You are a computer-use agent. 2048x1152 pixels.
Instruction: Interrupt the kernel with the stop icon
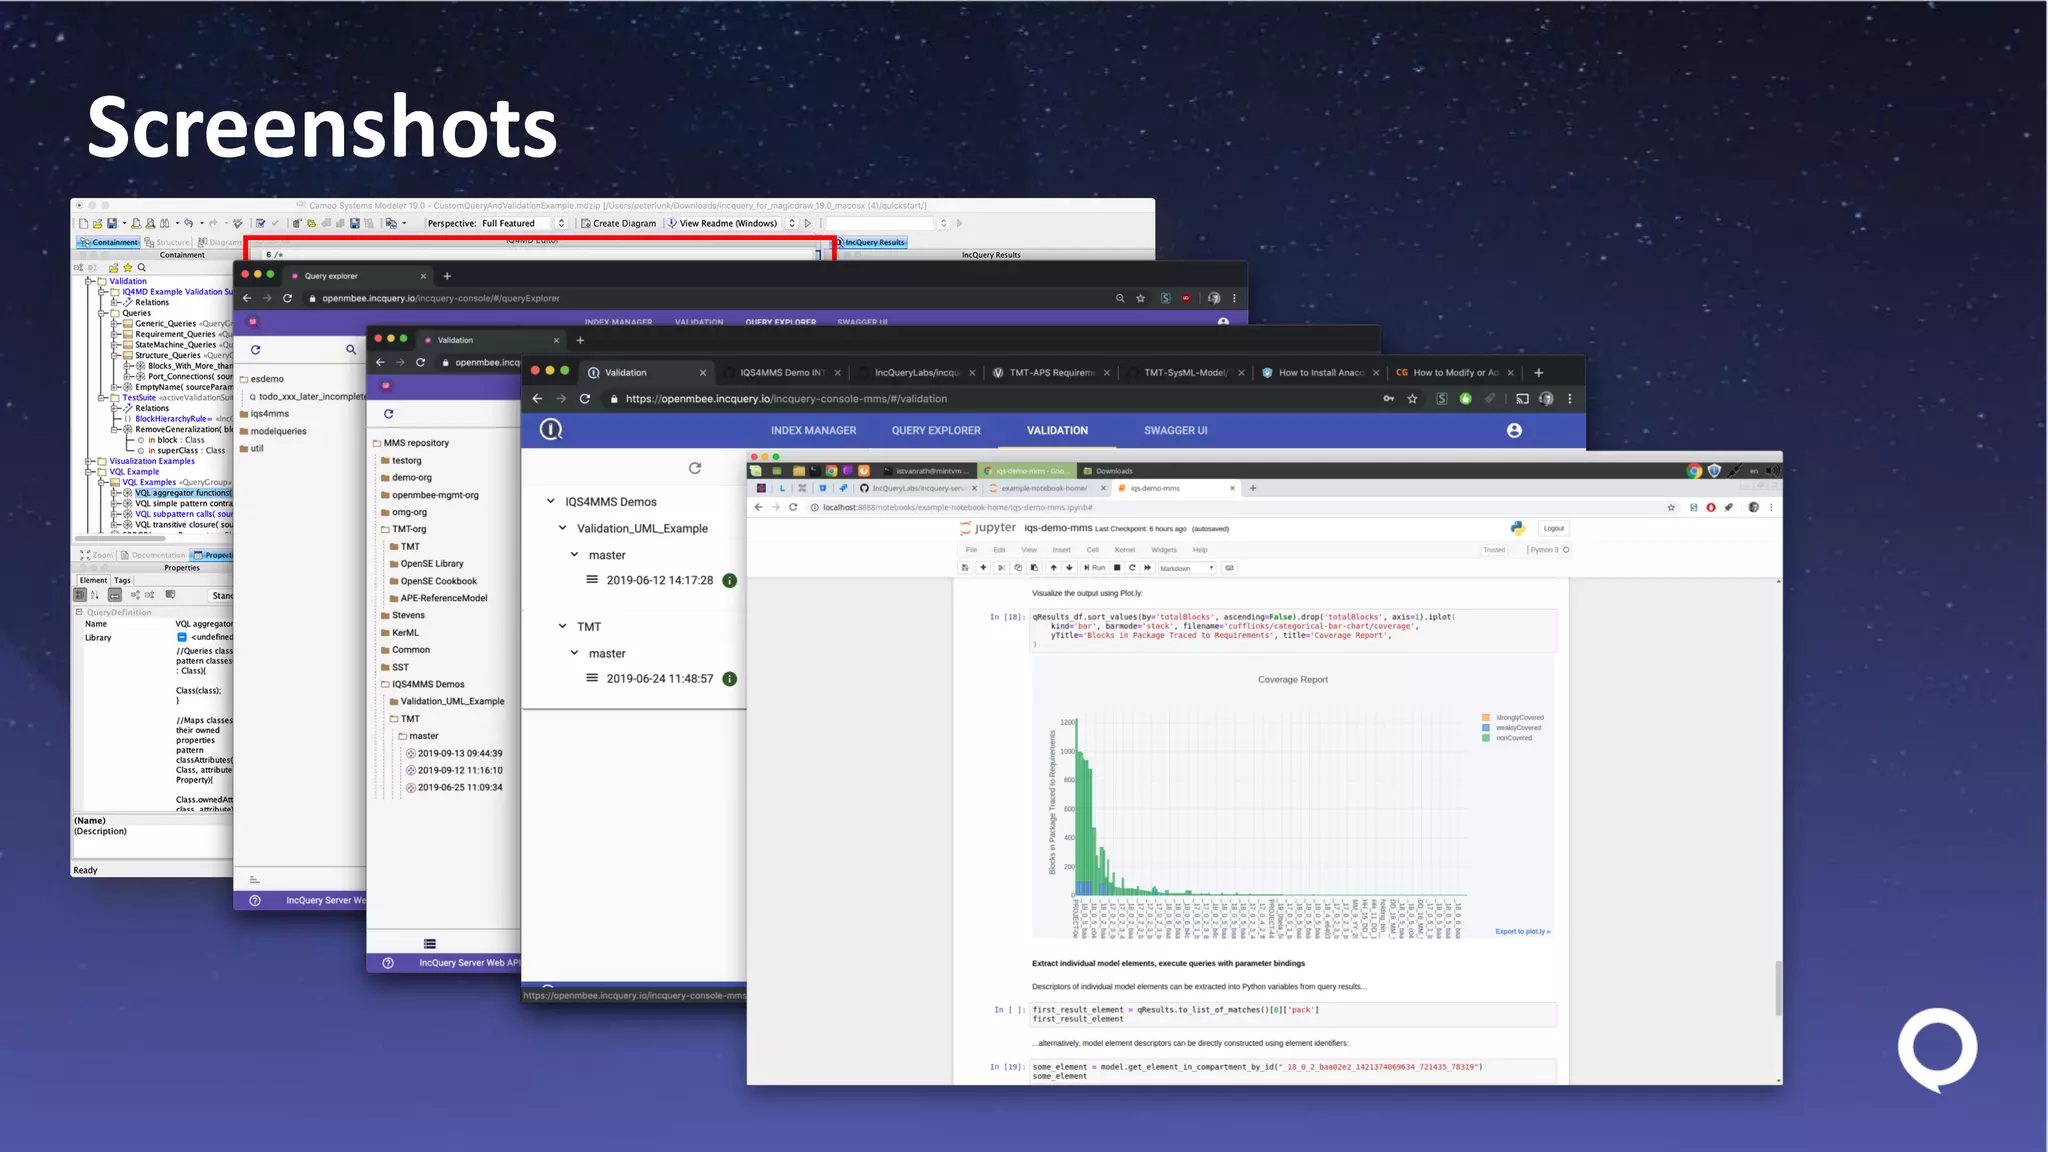click(1117, 567)
